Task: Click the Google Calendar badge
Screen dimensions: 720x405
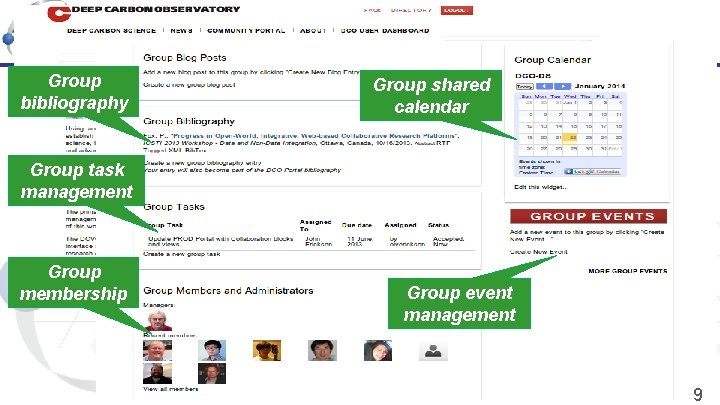Action: 593,172
